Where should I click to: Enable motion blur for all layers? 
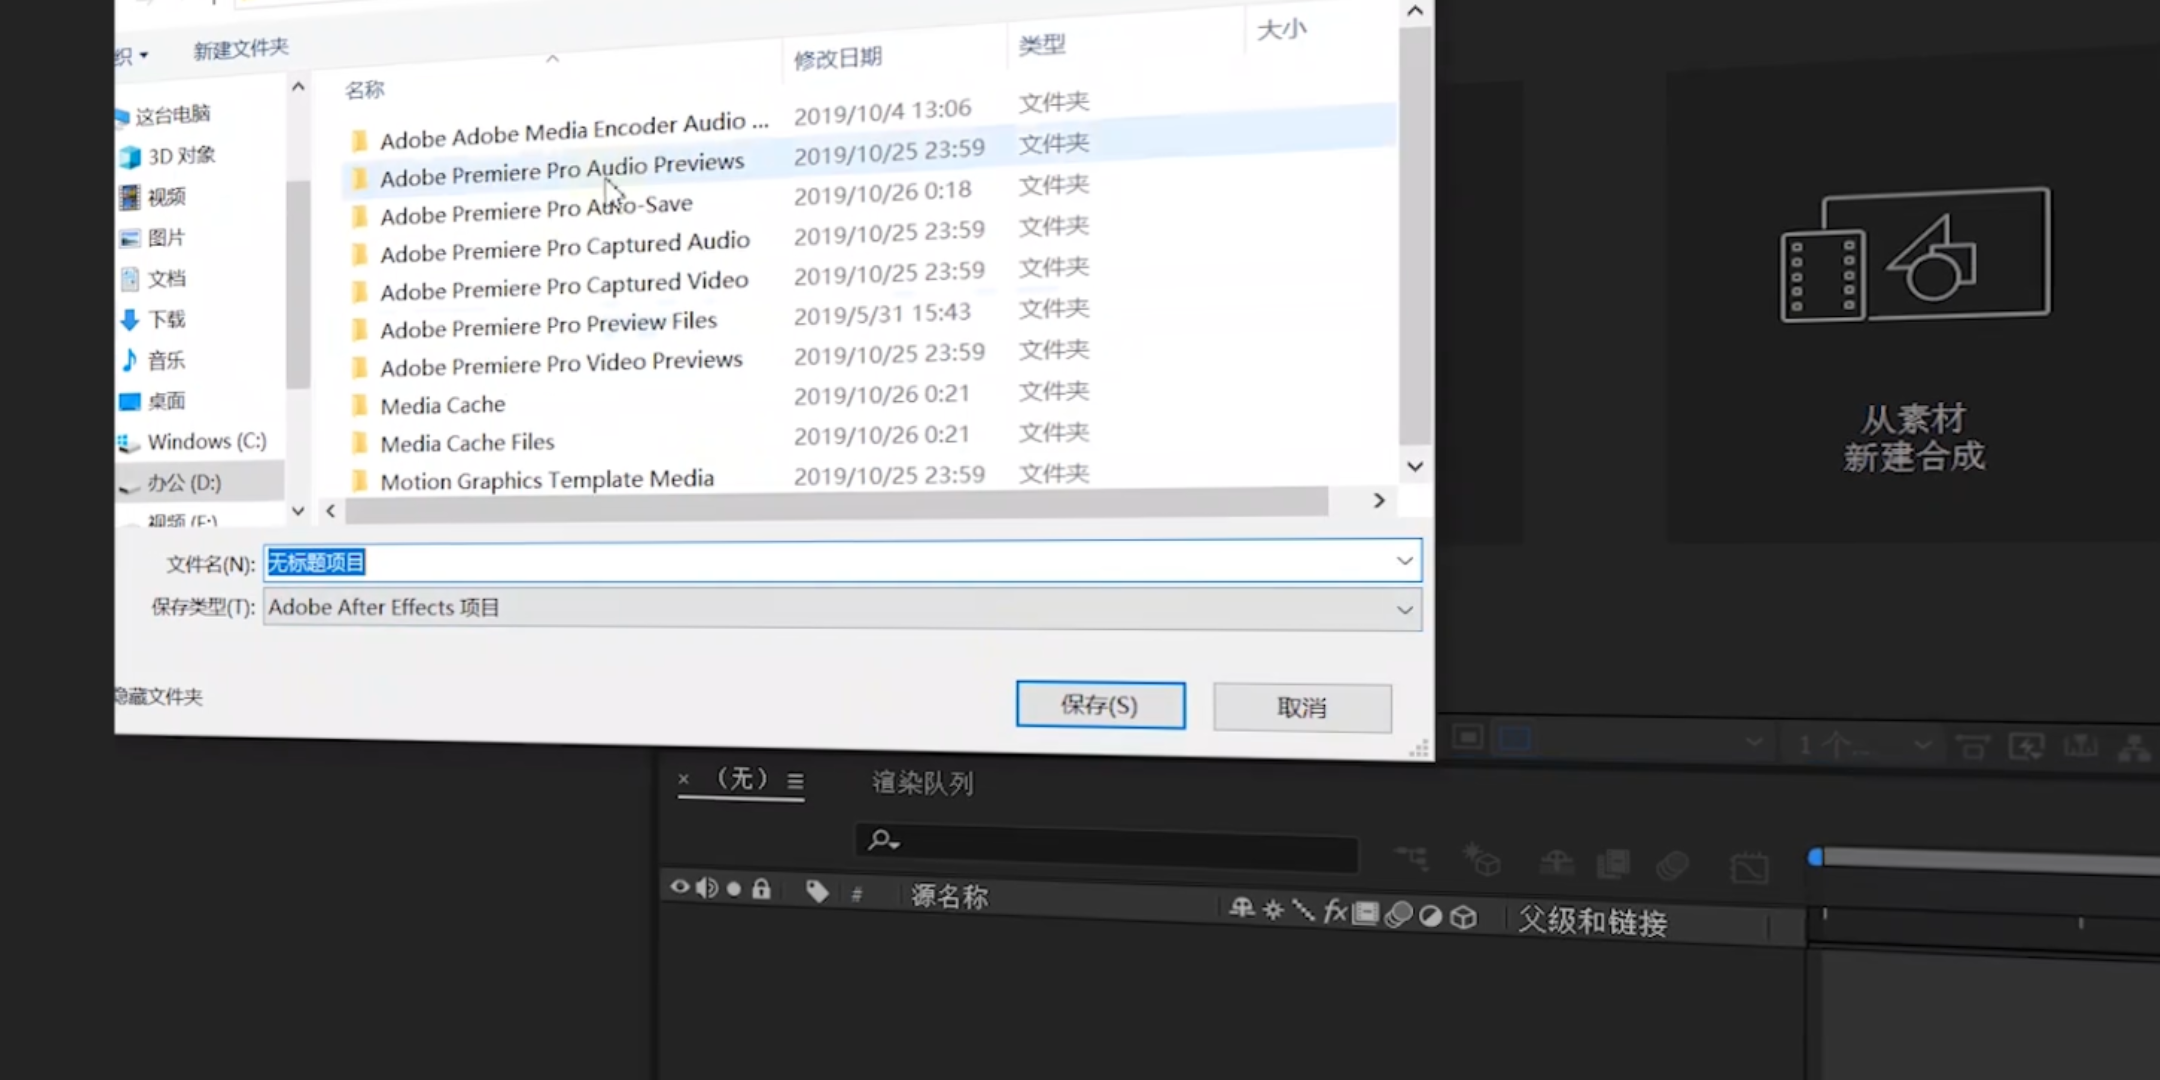(1672, 865)
